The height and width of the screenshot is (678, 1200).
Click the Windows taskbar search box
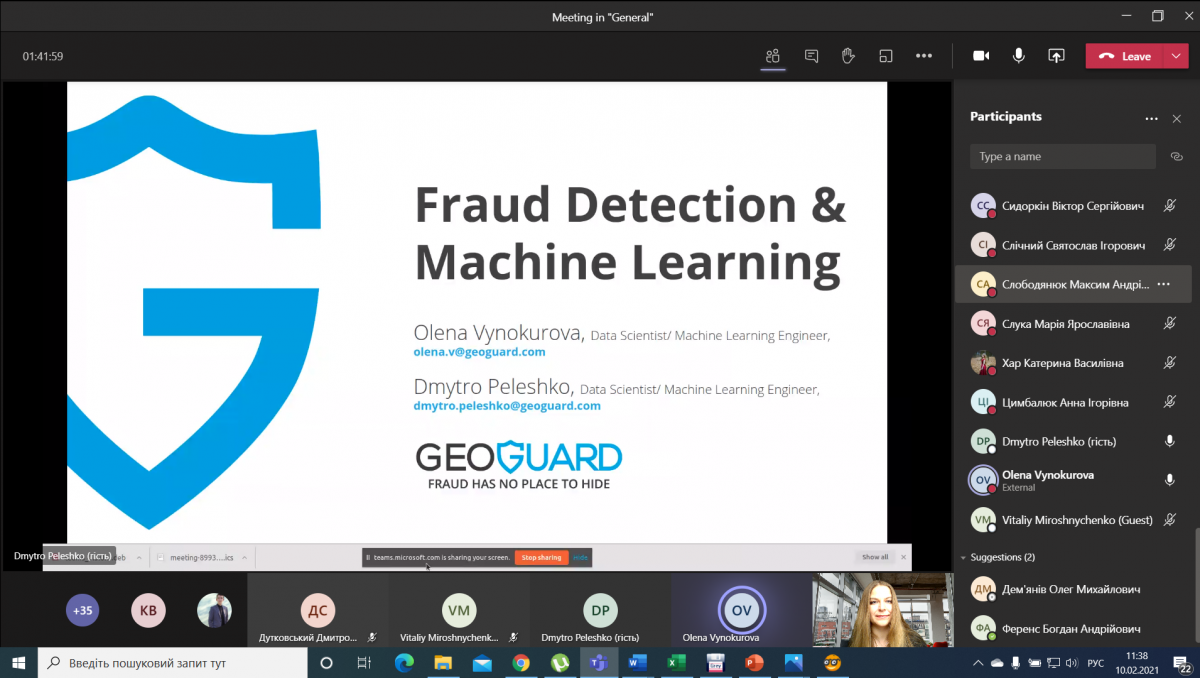coord(172,662)
